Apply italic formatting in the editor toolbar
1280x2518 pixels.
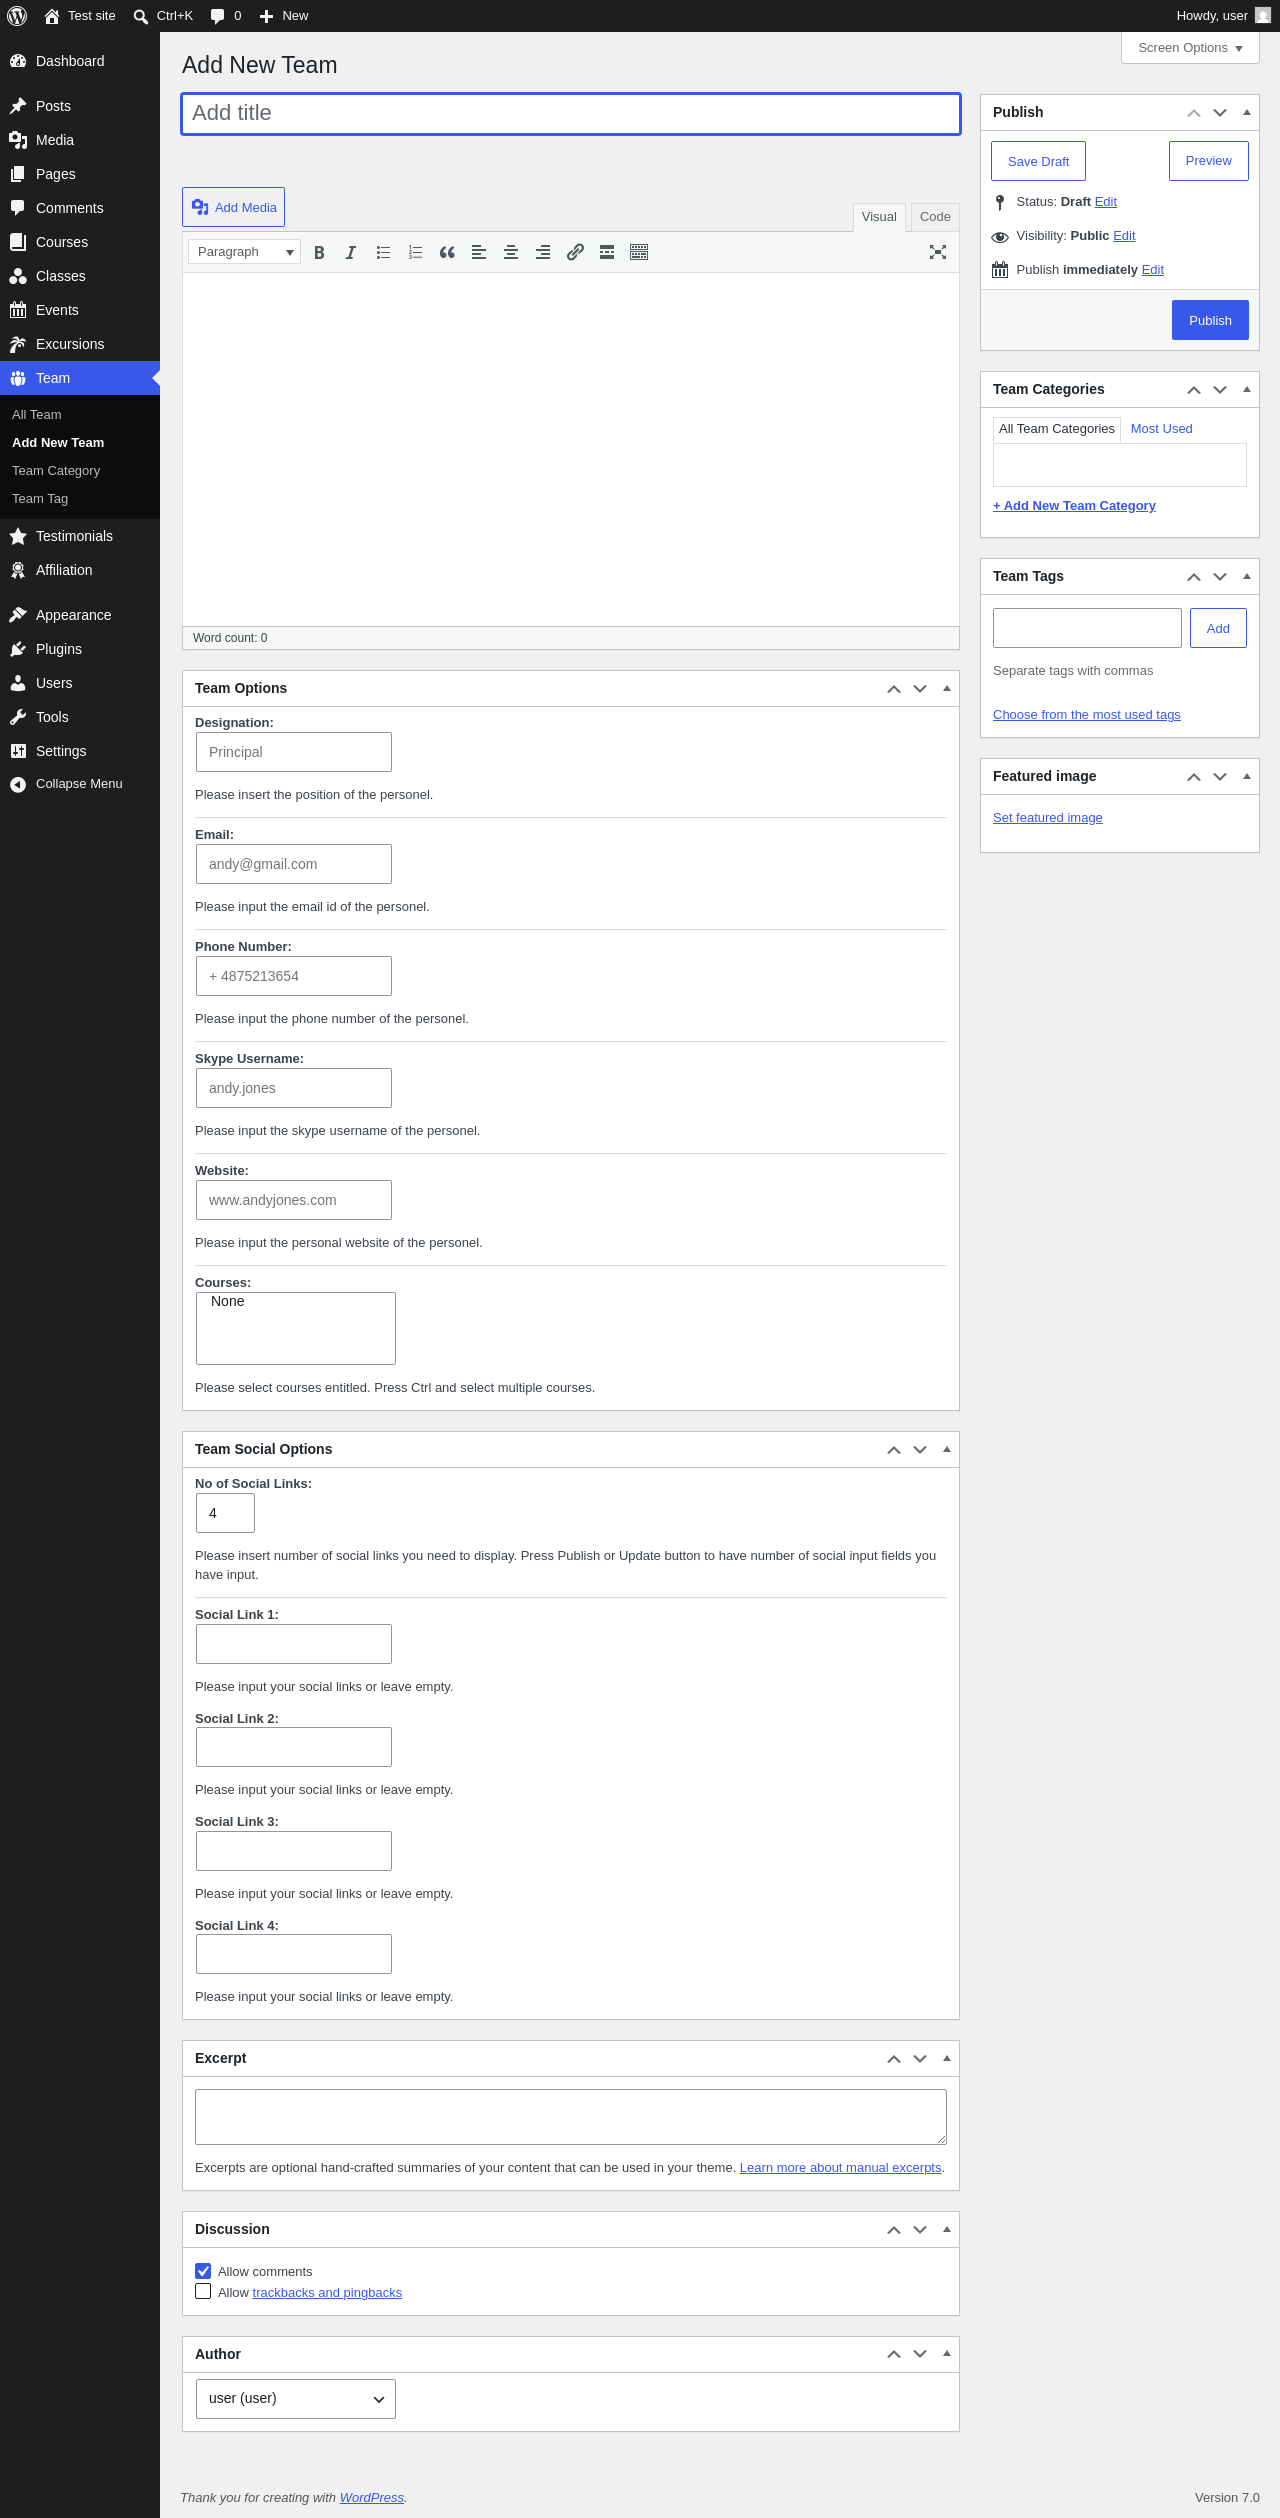pos(351,252)
